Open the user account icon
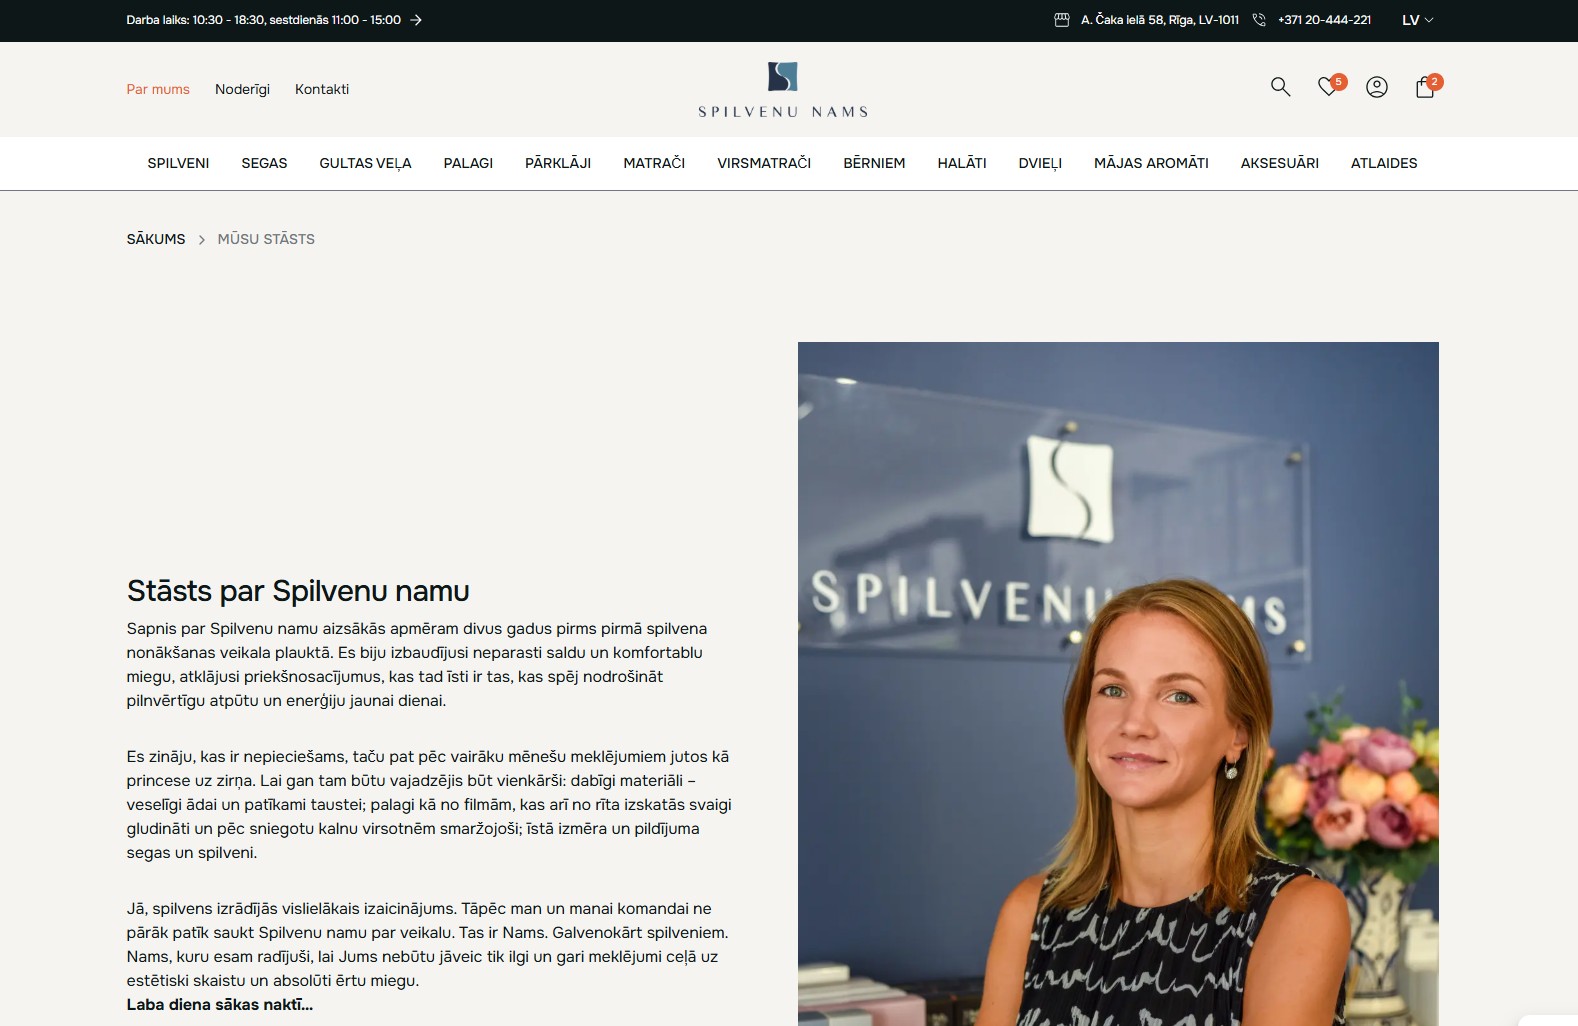This screenshot has height=1026, width=1578. (x=1377, y=87)
